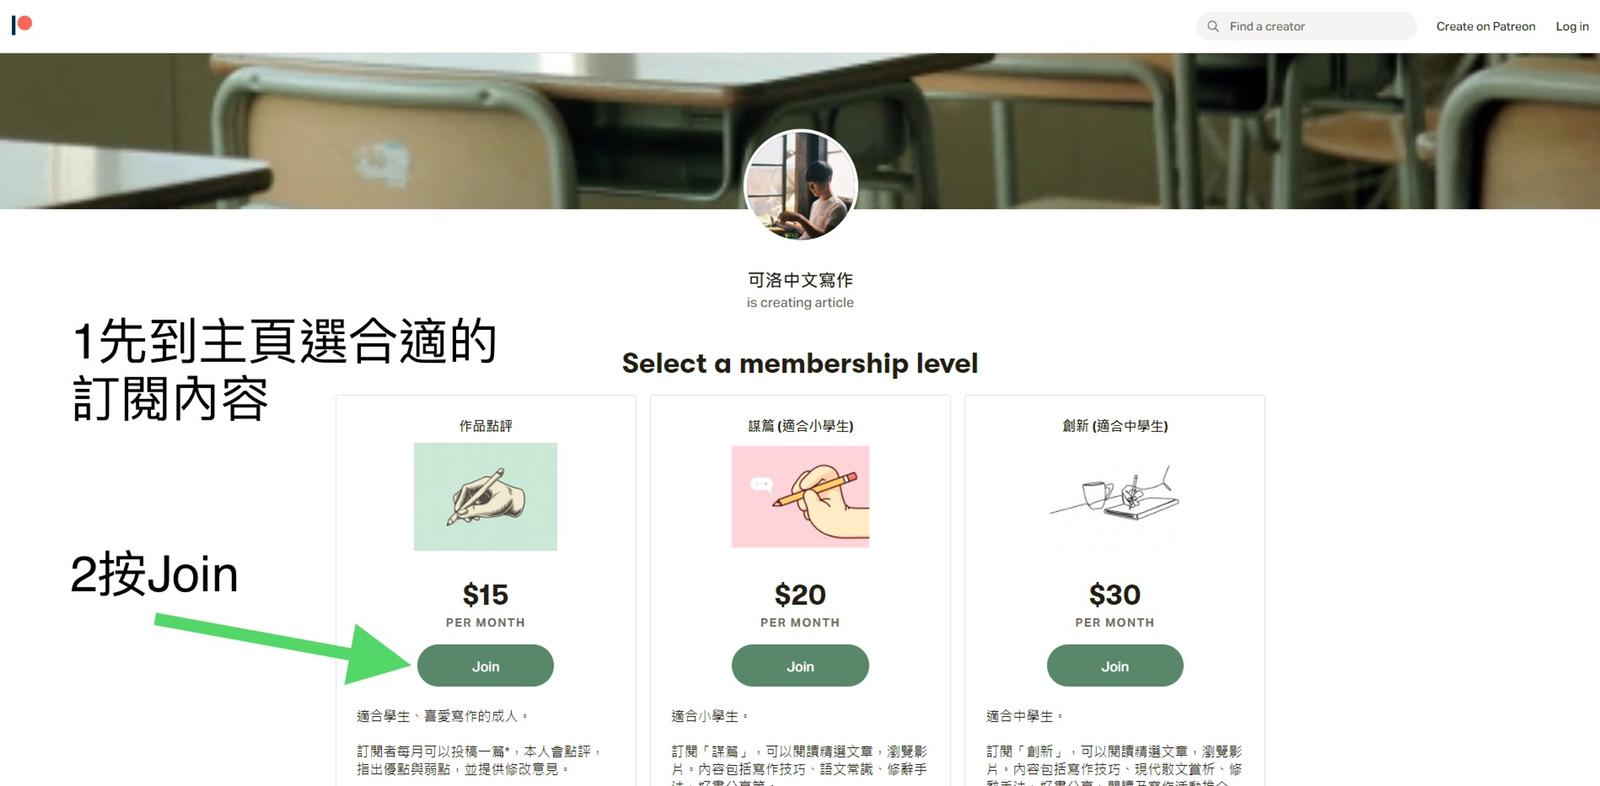This screenshot has width=1600, height=786.
Task: Select the 創新 (適合中學生) tier title
Action: [x=1115, y=426]
